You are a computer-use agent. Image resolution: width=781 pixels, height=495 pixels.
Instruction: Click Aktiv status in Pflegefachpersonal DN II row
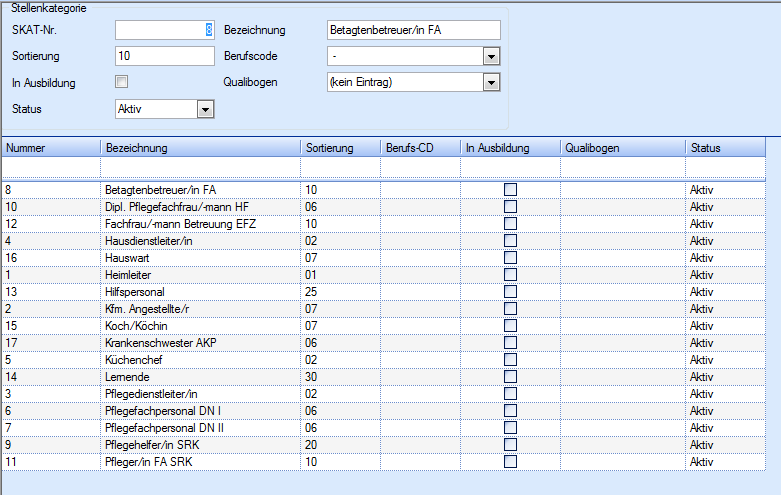(x=701, y=428)
